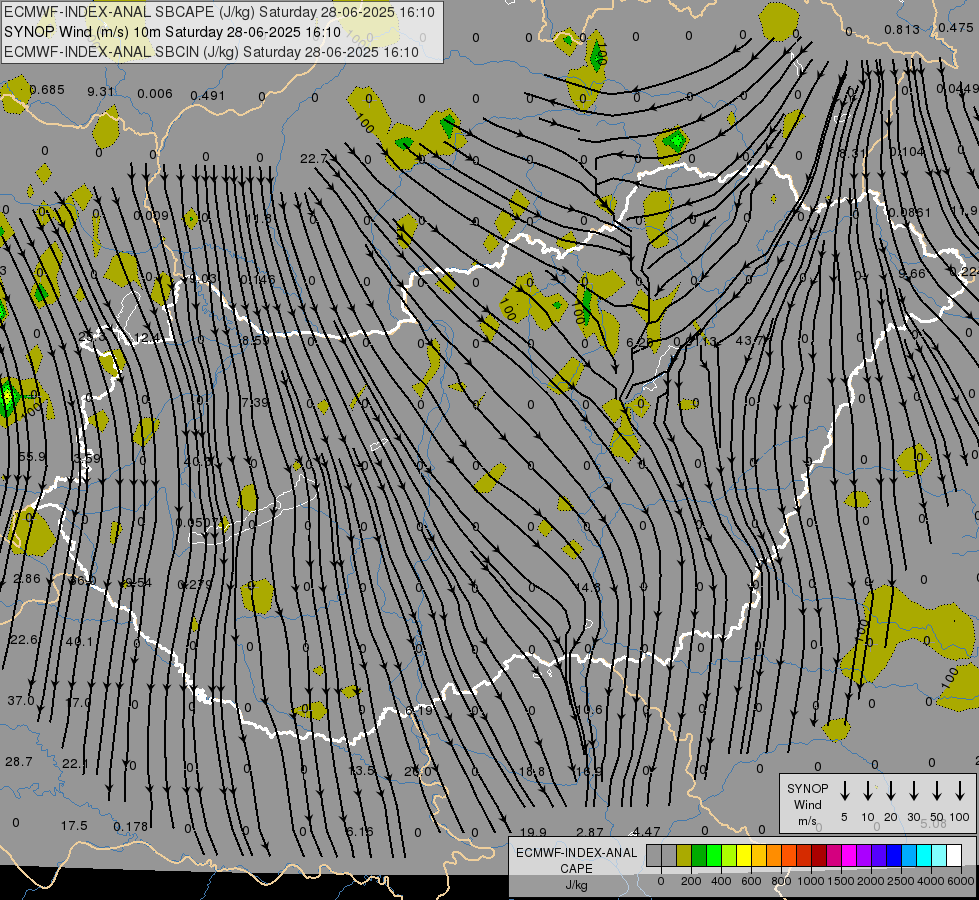The height and width of the screenshot is (900, 979).
Task: Click the 'SYNOP Wind m/s' legend label
Action: 807,804
